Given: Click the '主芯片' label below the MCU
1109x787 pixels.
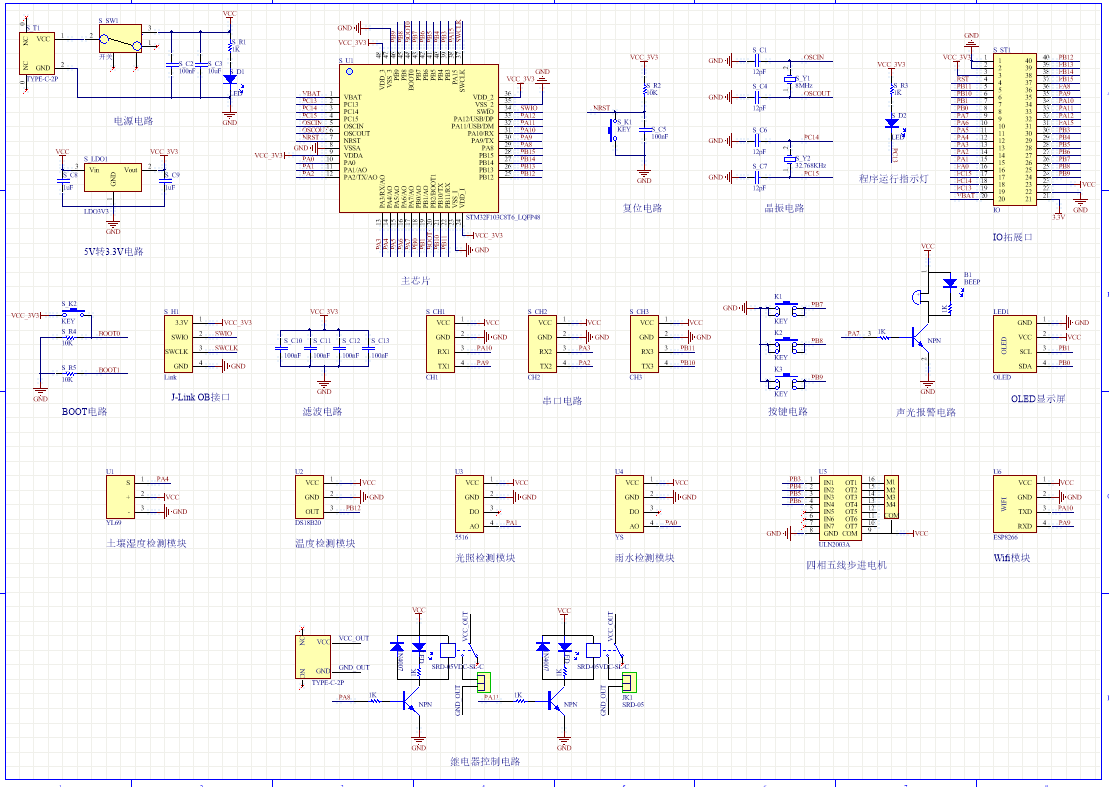Looking at the screenshot, I should (416, 281).
